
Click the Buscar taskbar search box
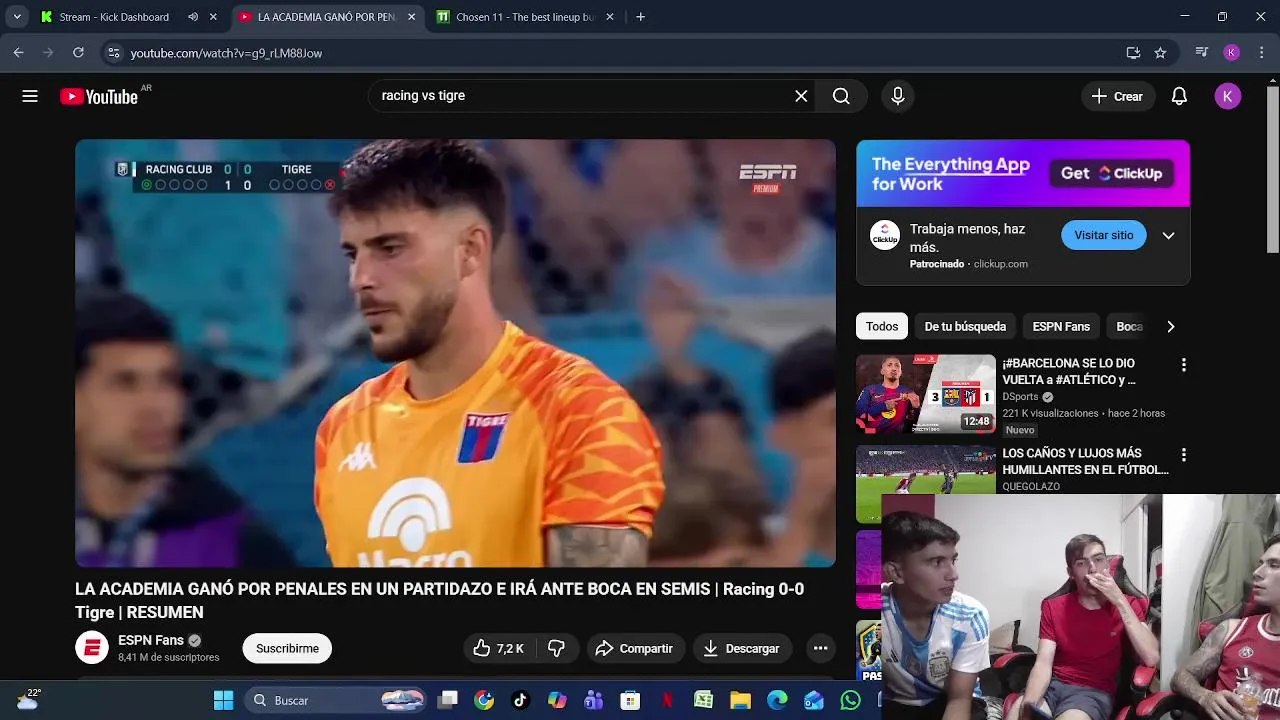pos(337,700)
